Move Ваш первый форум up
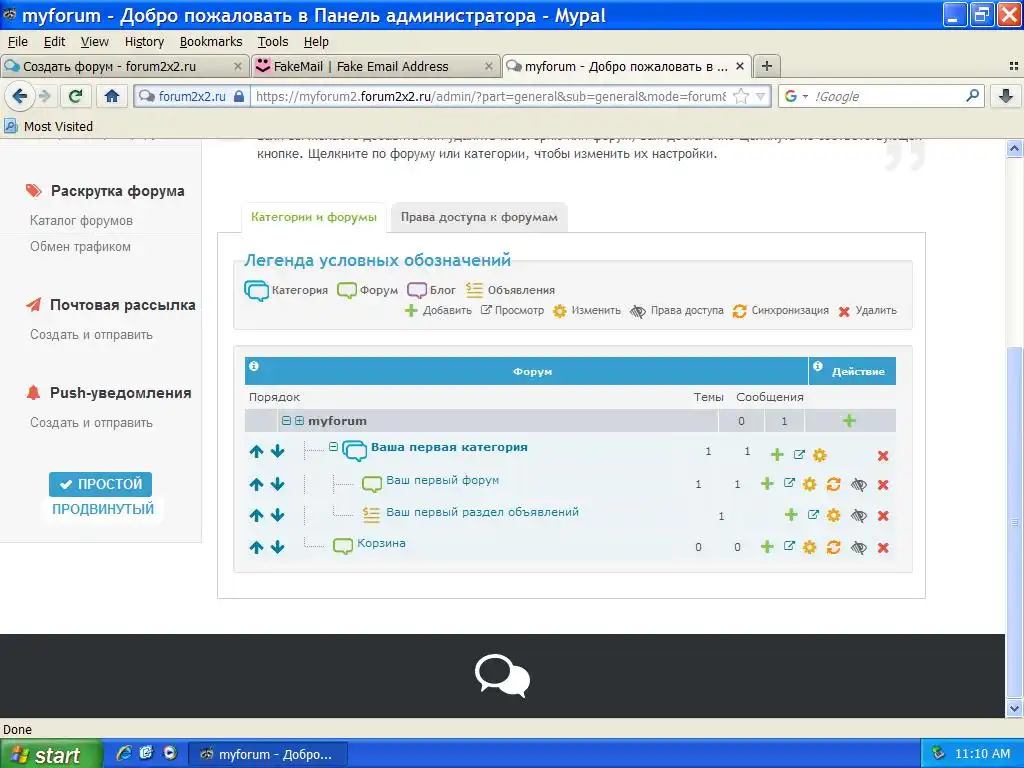 [256, 484]
